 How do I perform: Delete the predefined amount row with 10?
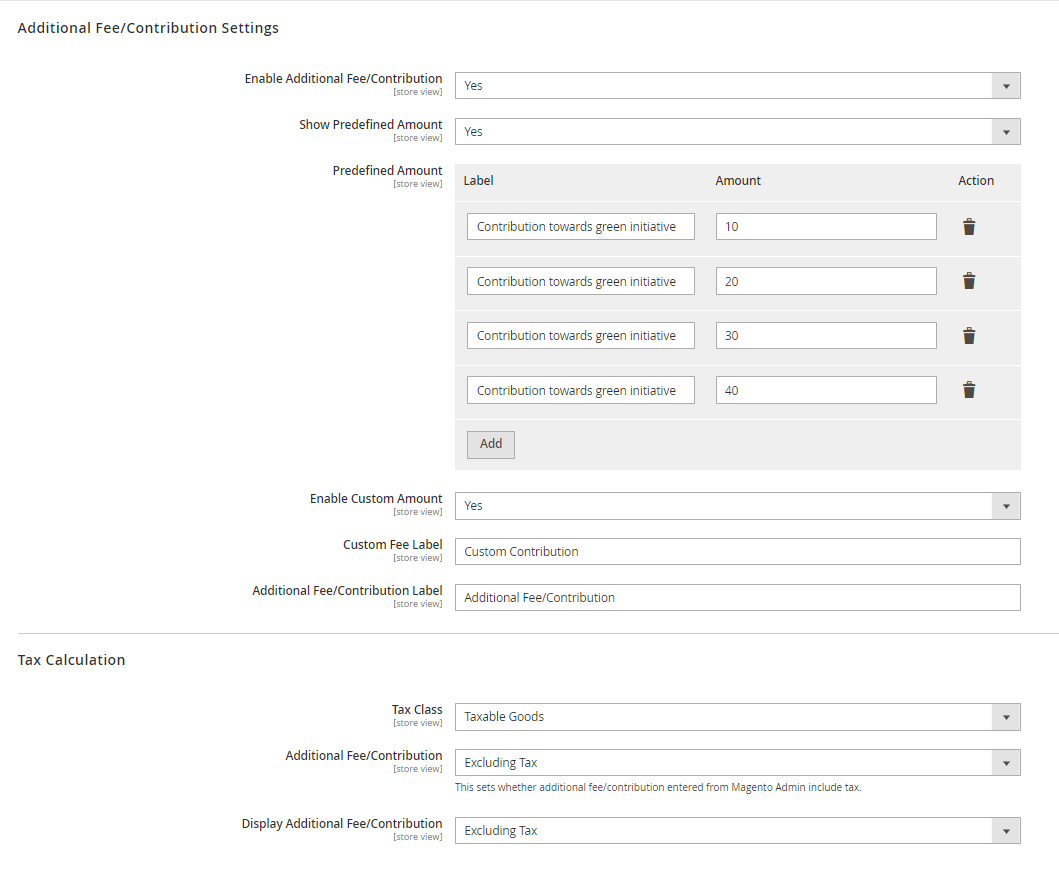click(x=968, y=227)
